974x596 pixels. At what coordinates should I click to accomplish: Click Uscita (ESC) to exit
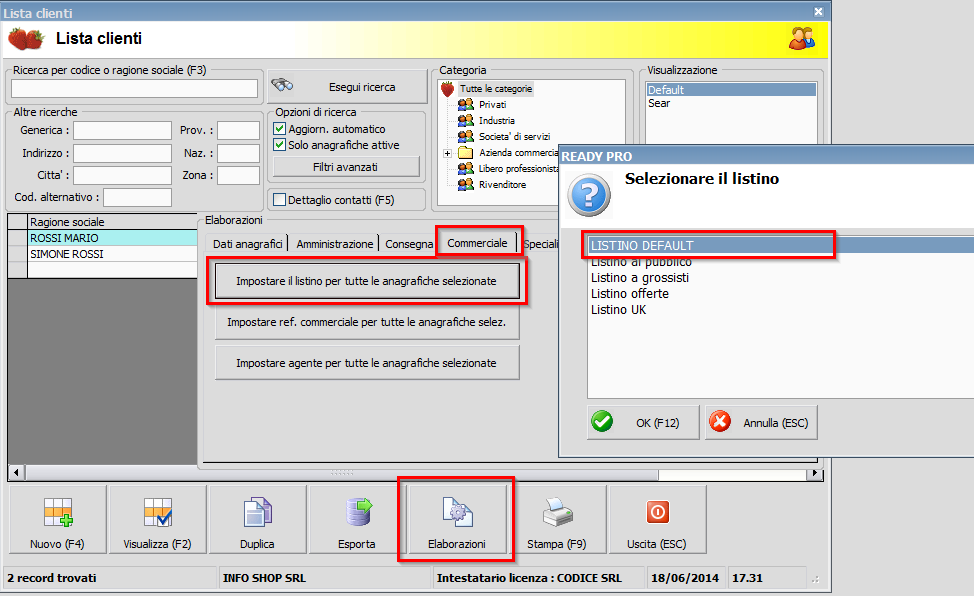click(657, 520)
